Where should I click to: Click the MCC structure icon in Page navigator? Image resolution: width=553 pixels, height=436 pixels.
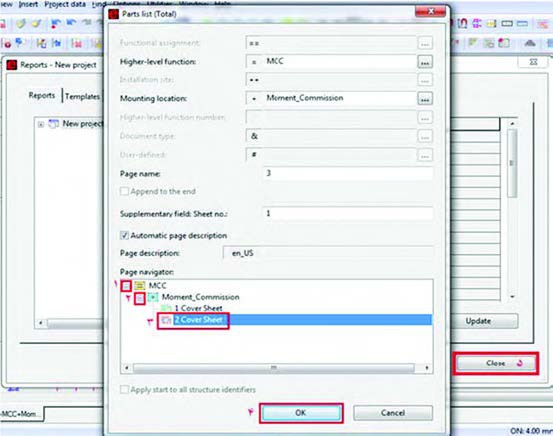tap(140, 285)
